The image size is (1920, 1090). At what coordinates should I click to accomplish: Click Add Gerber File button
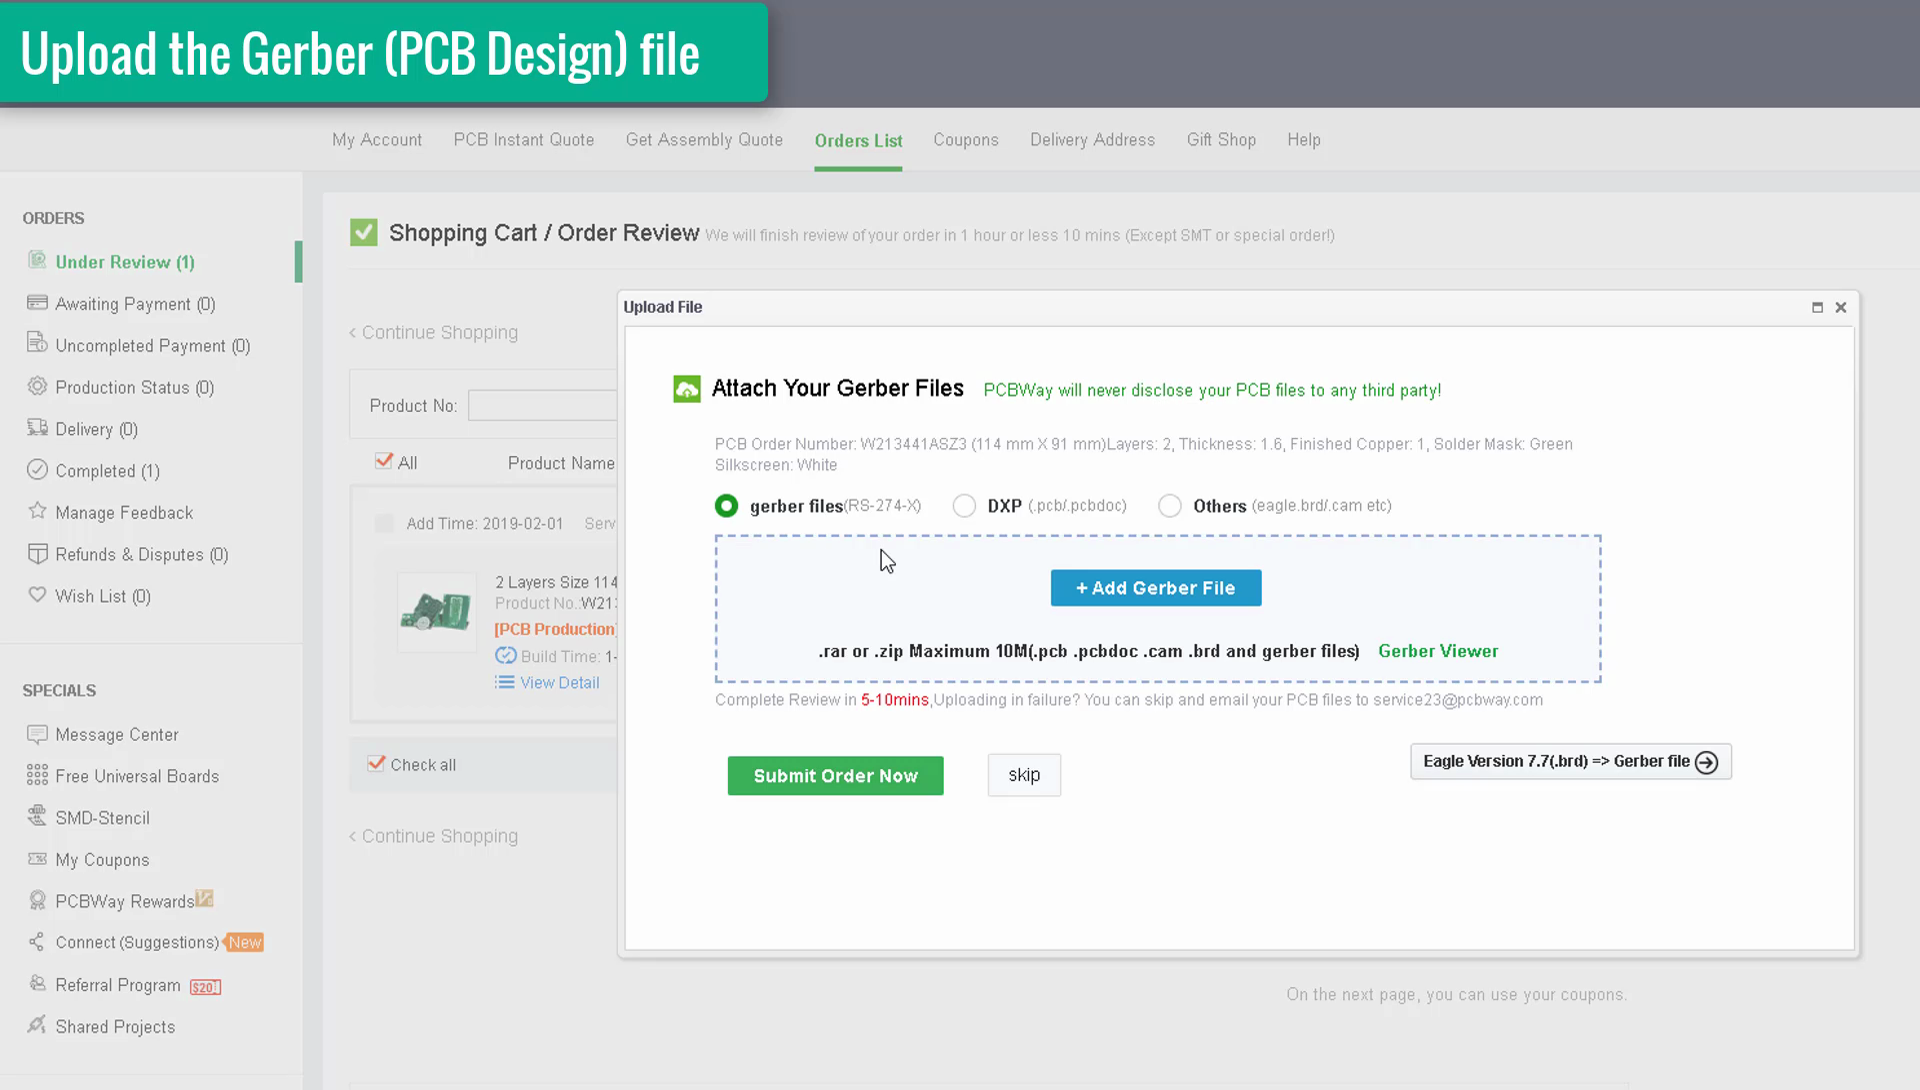coord(1156,588)
